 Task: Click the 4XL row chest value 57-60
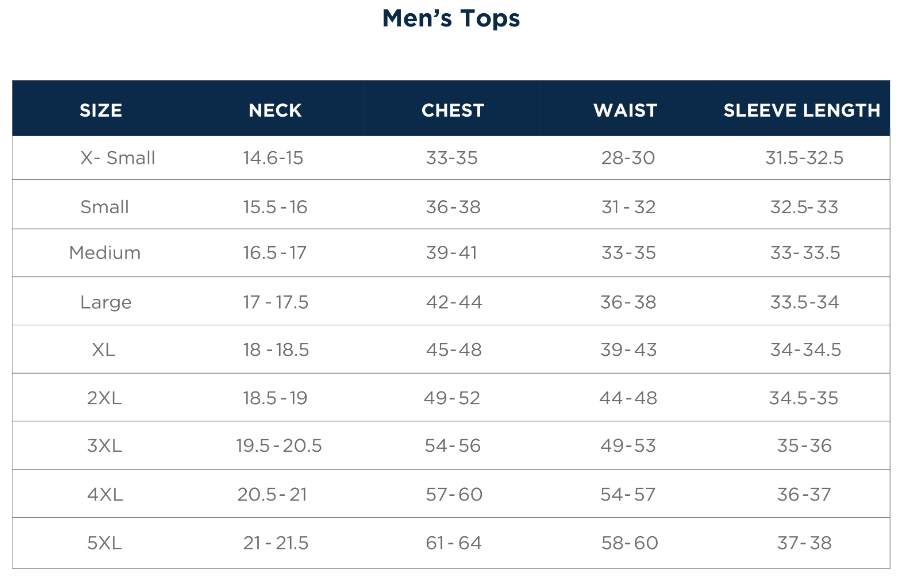[x=454, y=494]
